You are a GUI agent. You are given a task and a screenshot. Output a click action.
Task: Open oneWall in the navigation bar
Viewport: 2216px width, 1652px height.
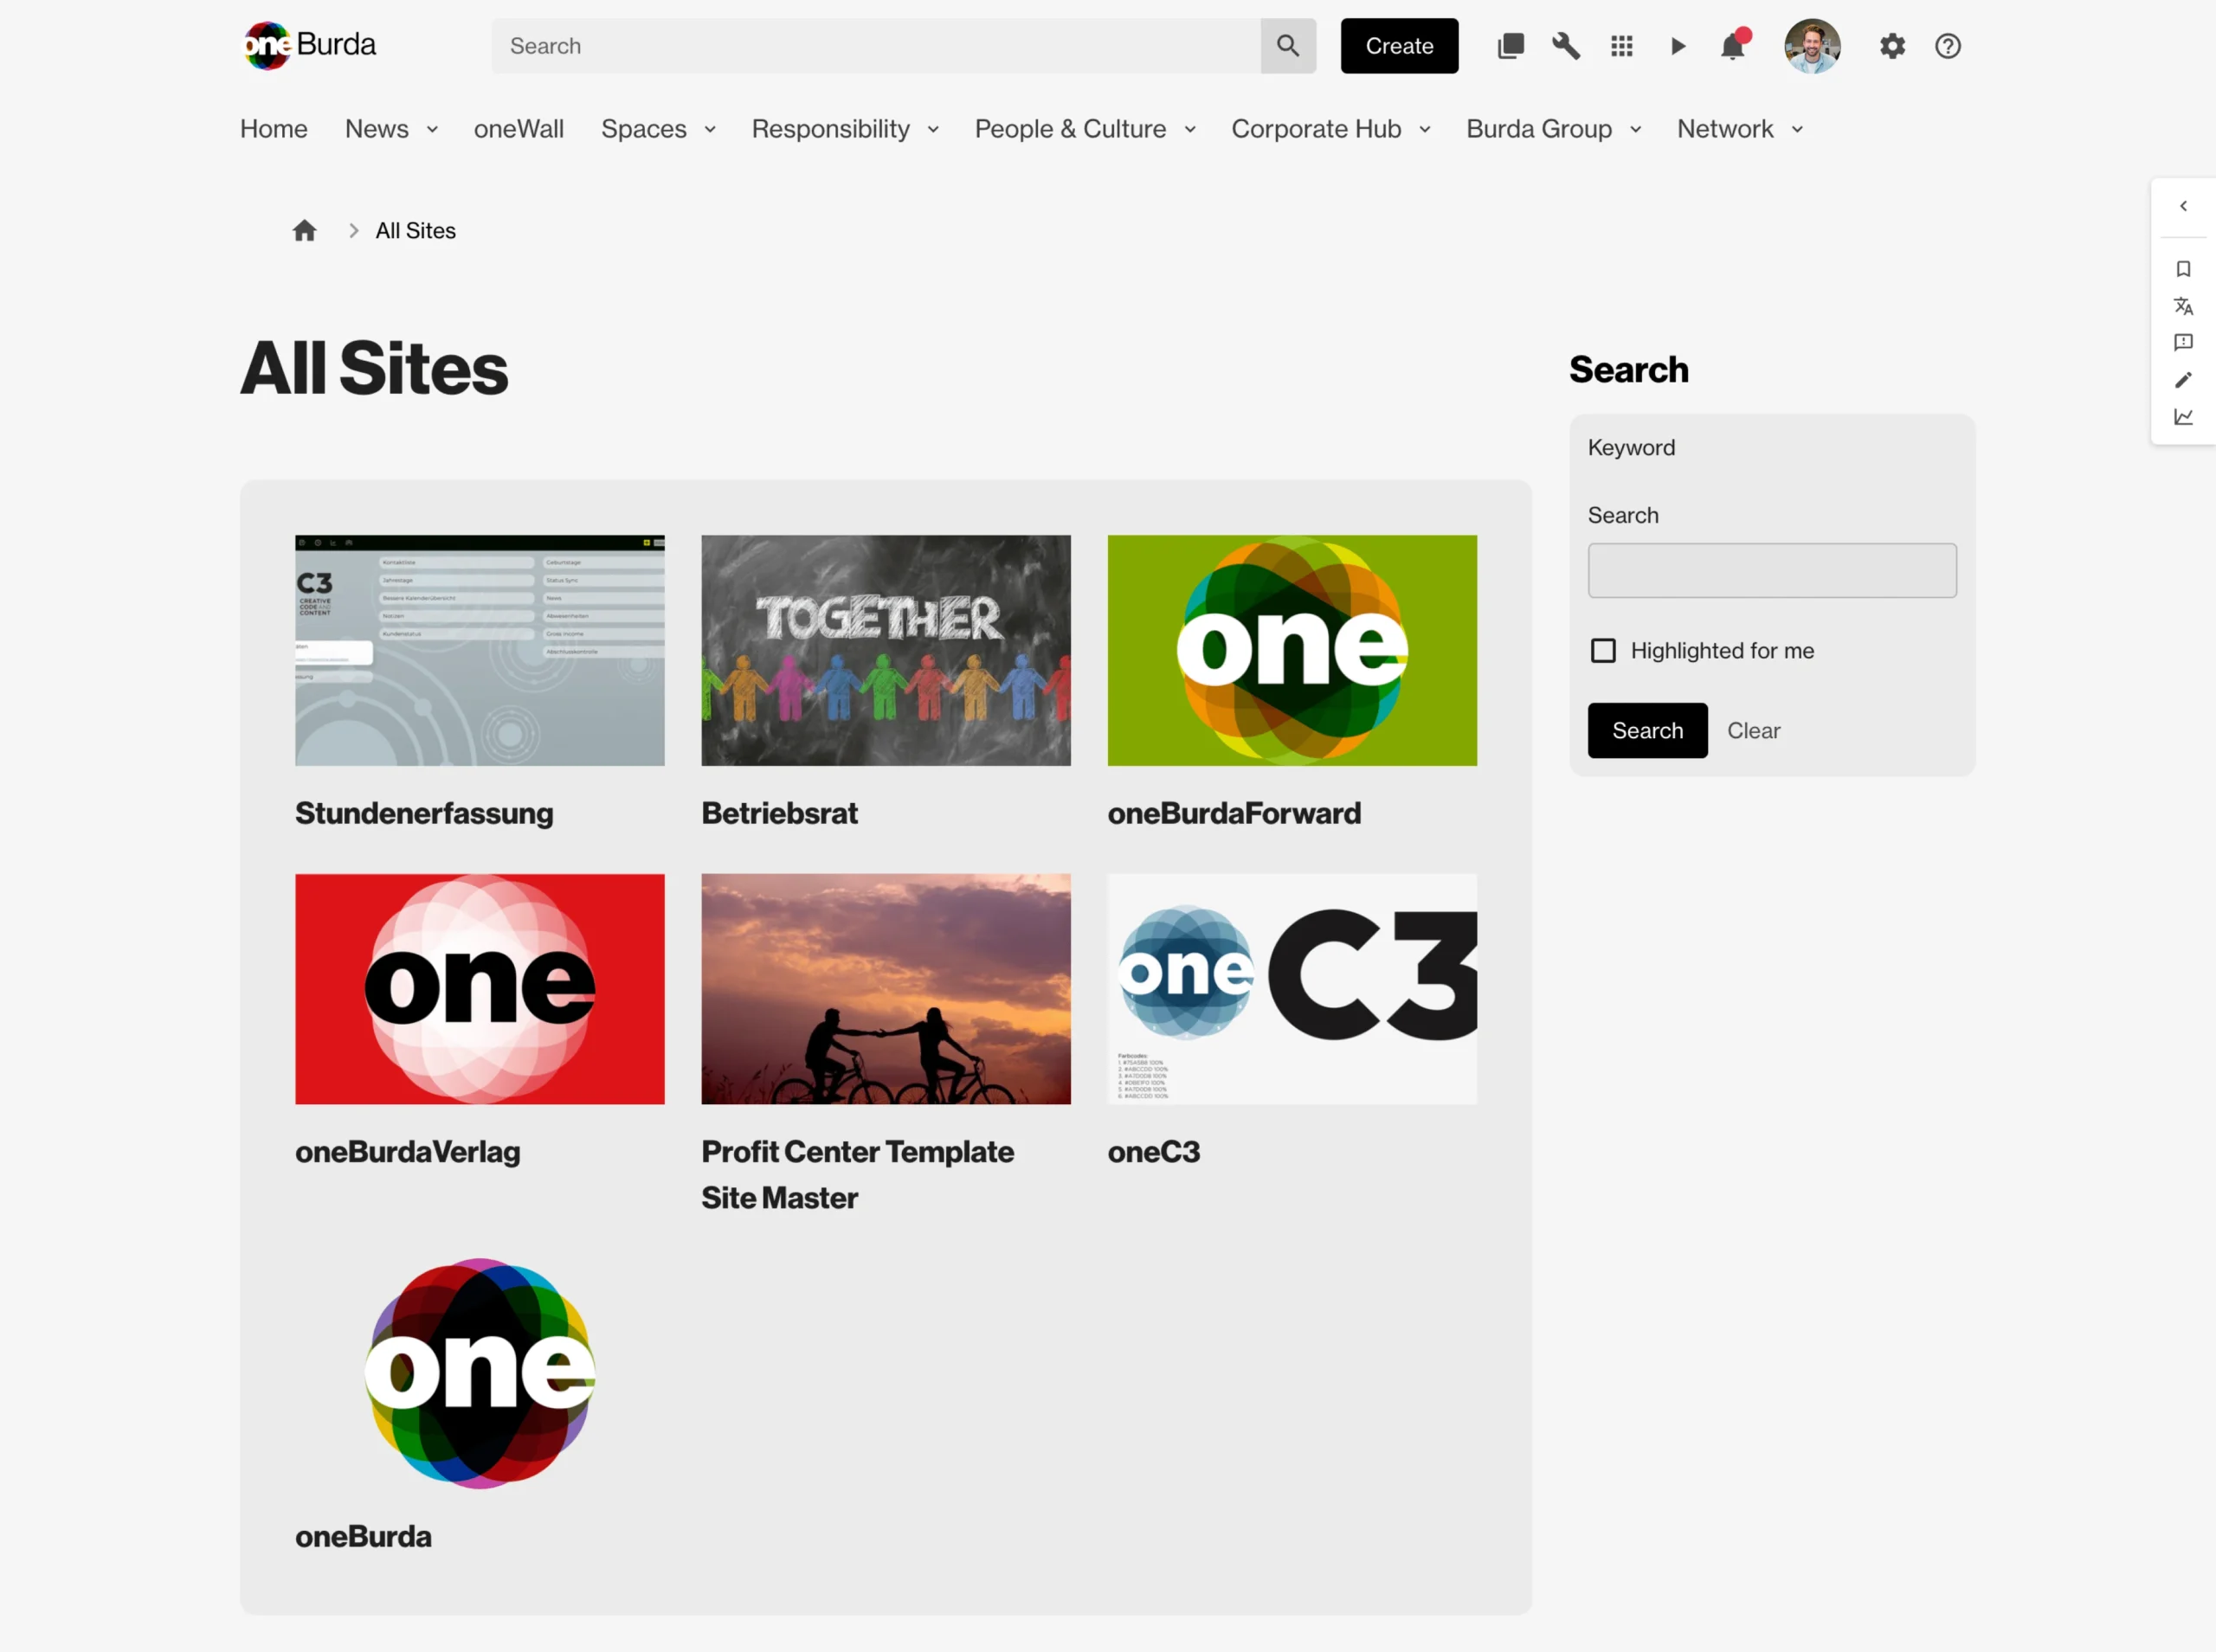pos(519,129)
